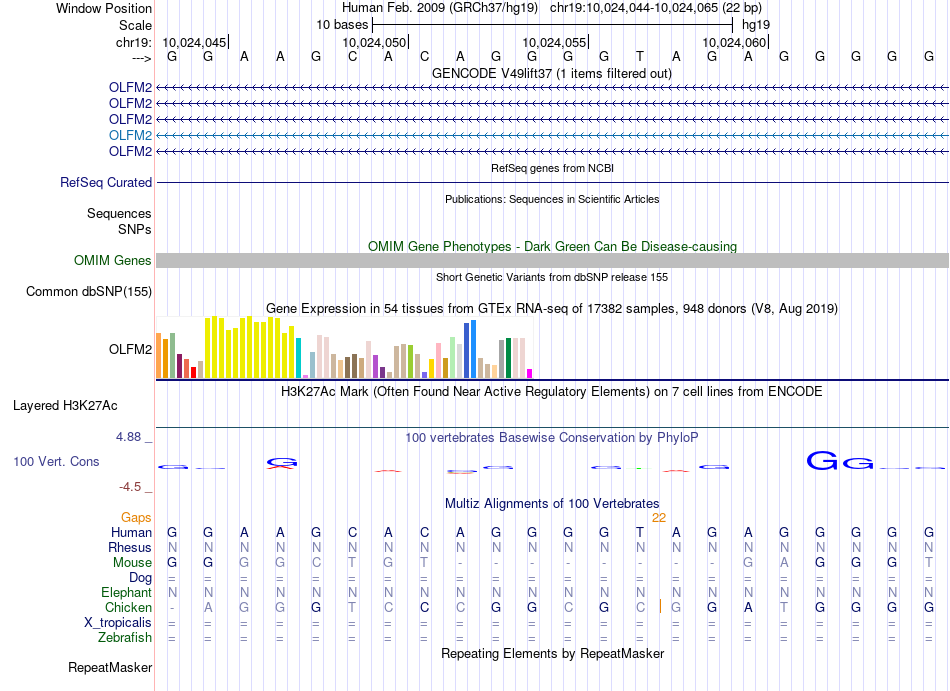The height and width of the screenshot is (691, 950).
Task: Click the ---> sequence direction arrow label
Action: click(141, 59)
